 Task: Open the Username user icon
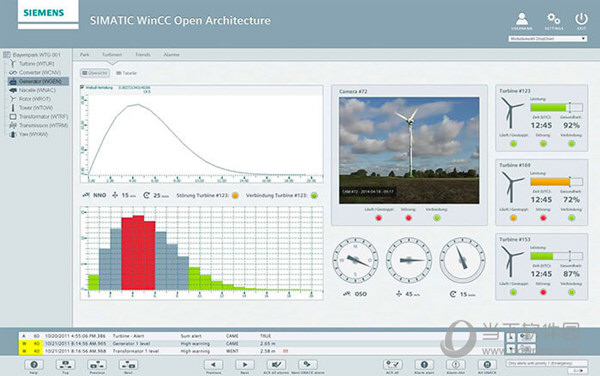522,19
